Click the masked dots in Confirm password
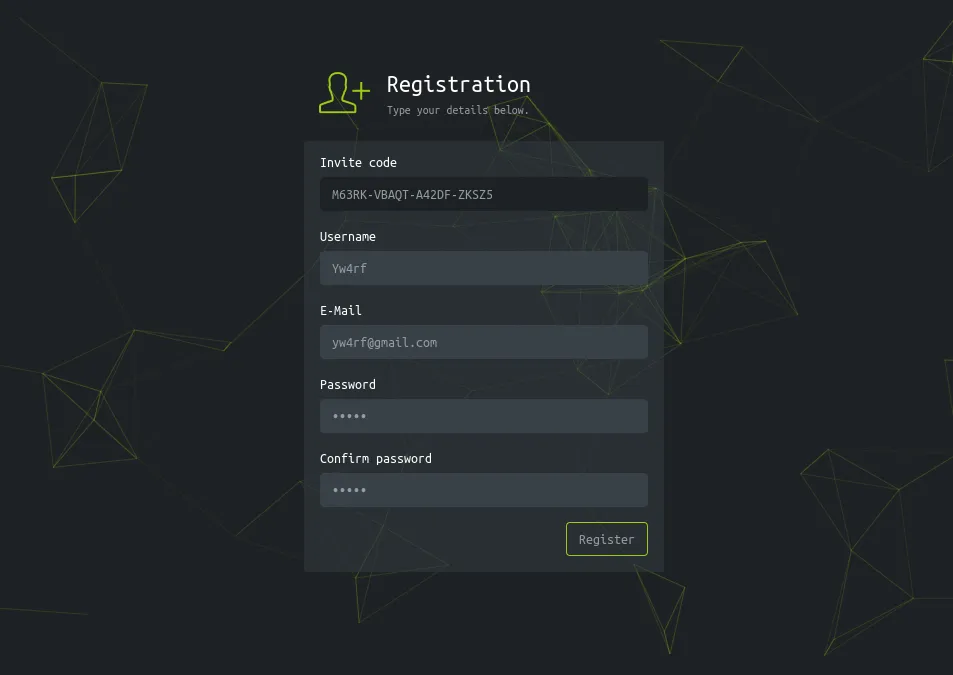 click(349, 491)
